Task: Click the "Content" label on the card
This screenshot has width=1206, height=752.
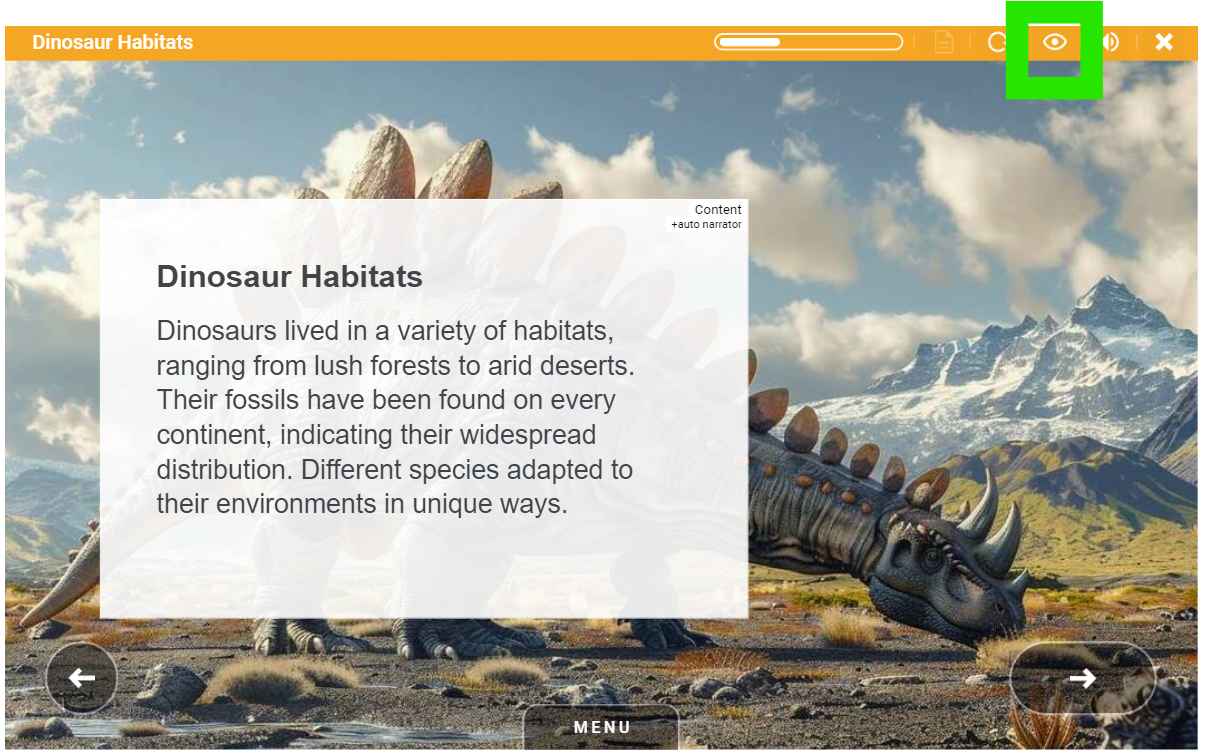Action: (x=718, y=209)
